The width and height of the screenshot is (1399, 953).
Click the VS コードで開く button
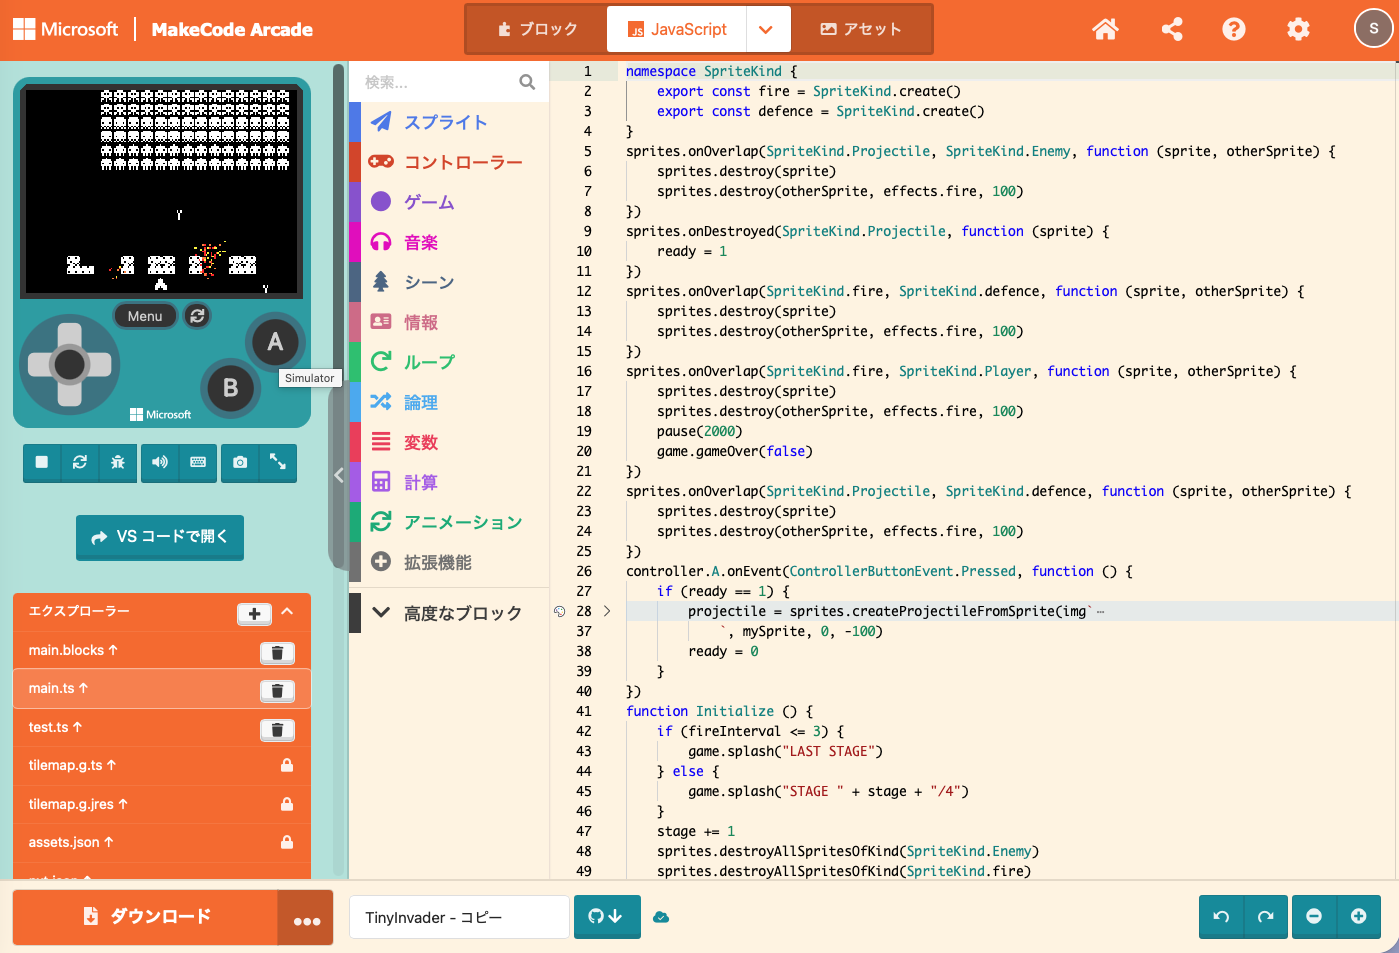tap(160, 537)
